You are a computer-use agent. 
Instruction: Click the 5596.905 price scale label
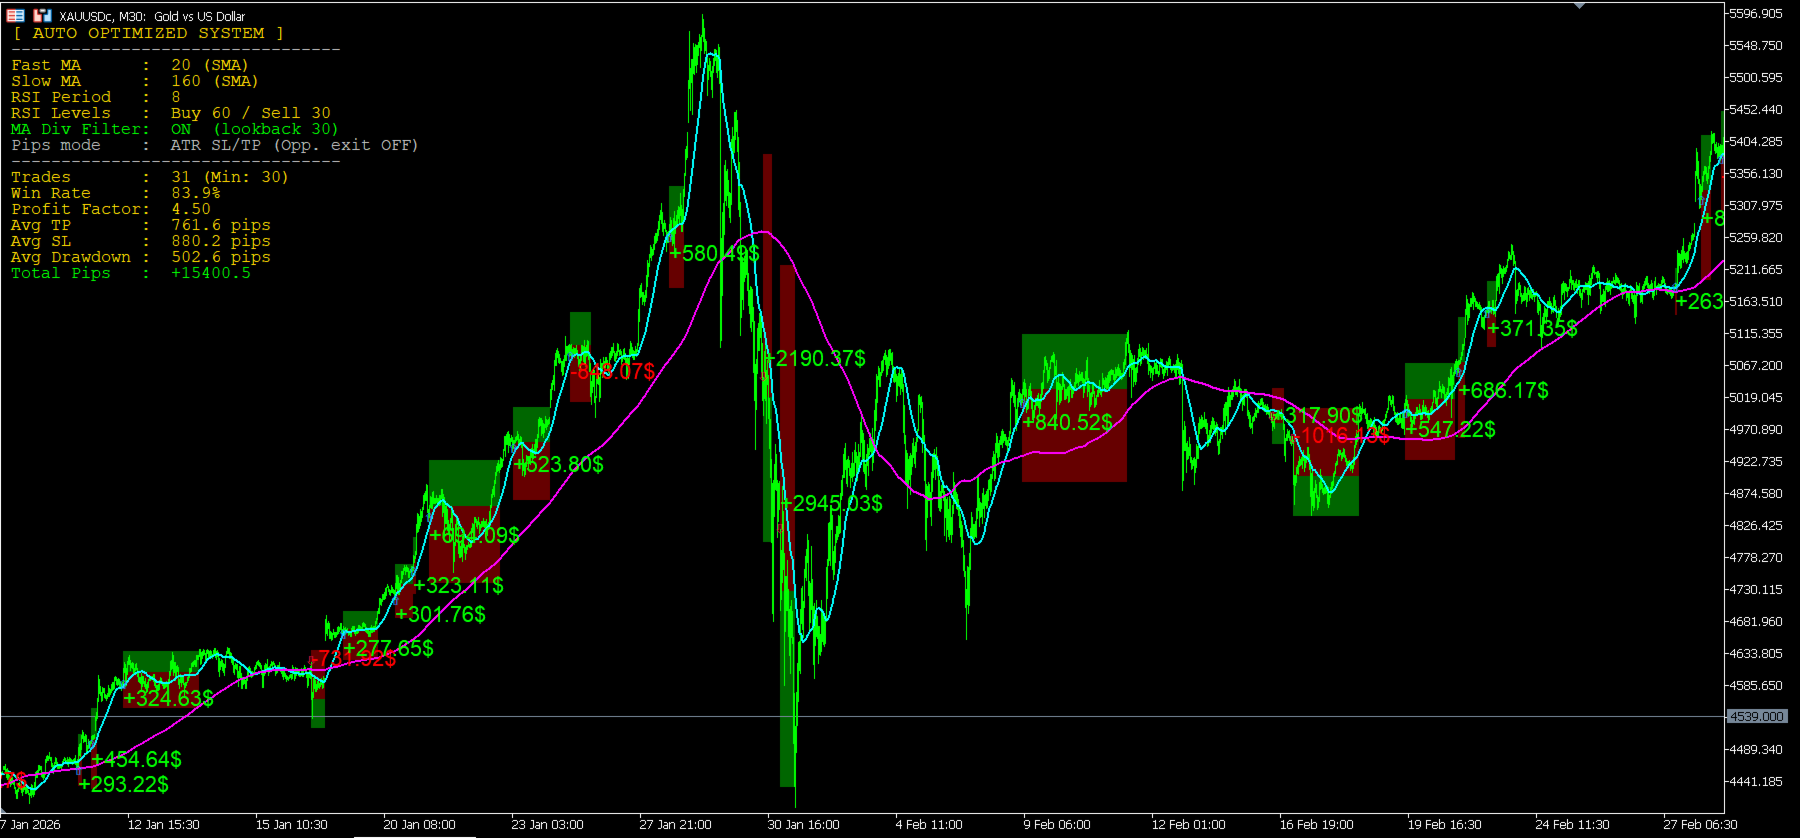pos(1756,14)
